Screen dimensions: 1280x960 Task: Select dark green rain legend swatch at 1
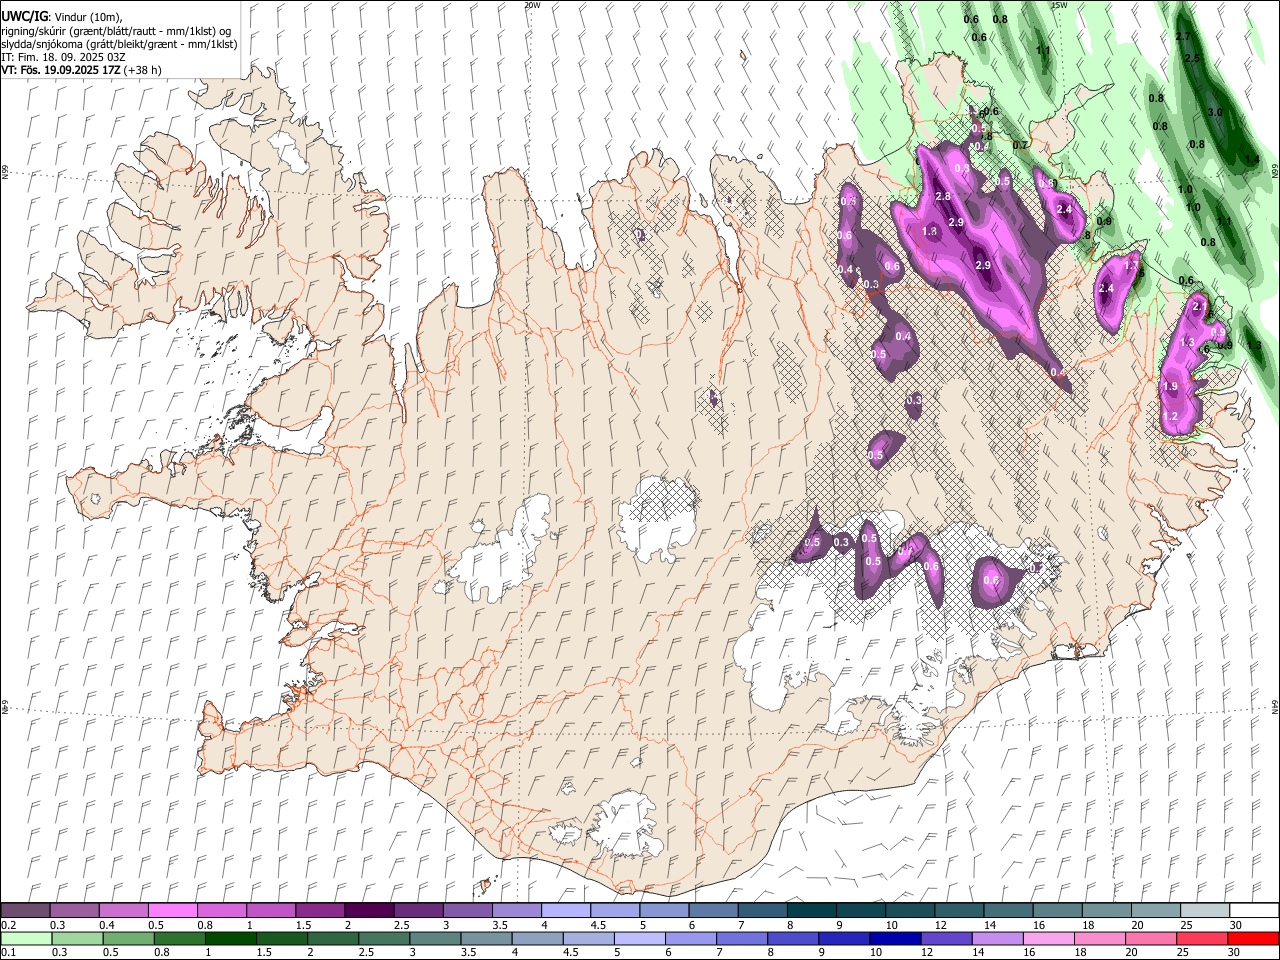pyautogui.click(x=230, y=938)
